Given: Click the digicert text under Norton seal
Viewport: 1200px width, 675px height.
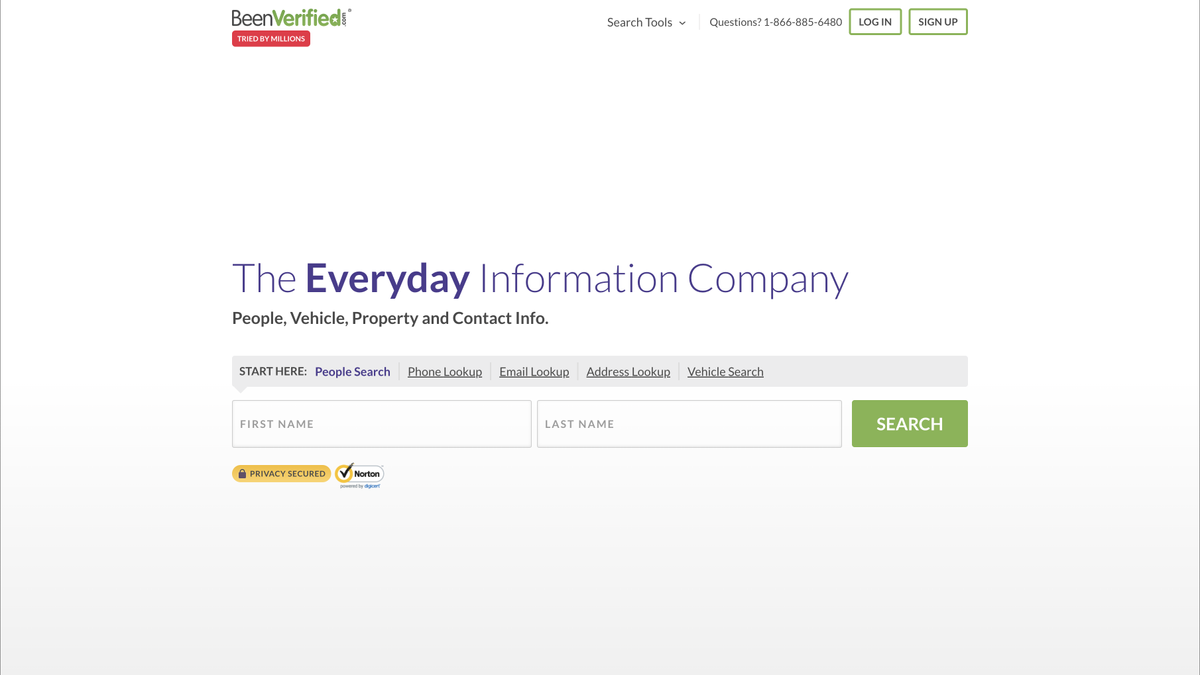Looking at the screenshot, I should click(372, 485).
